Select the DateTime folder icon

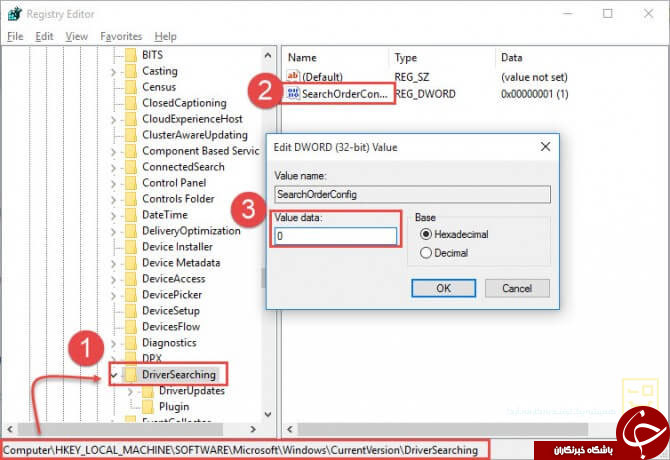pos(131,215)
